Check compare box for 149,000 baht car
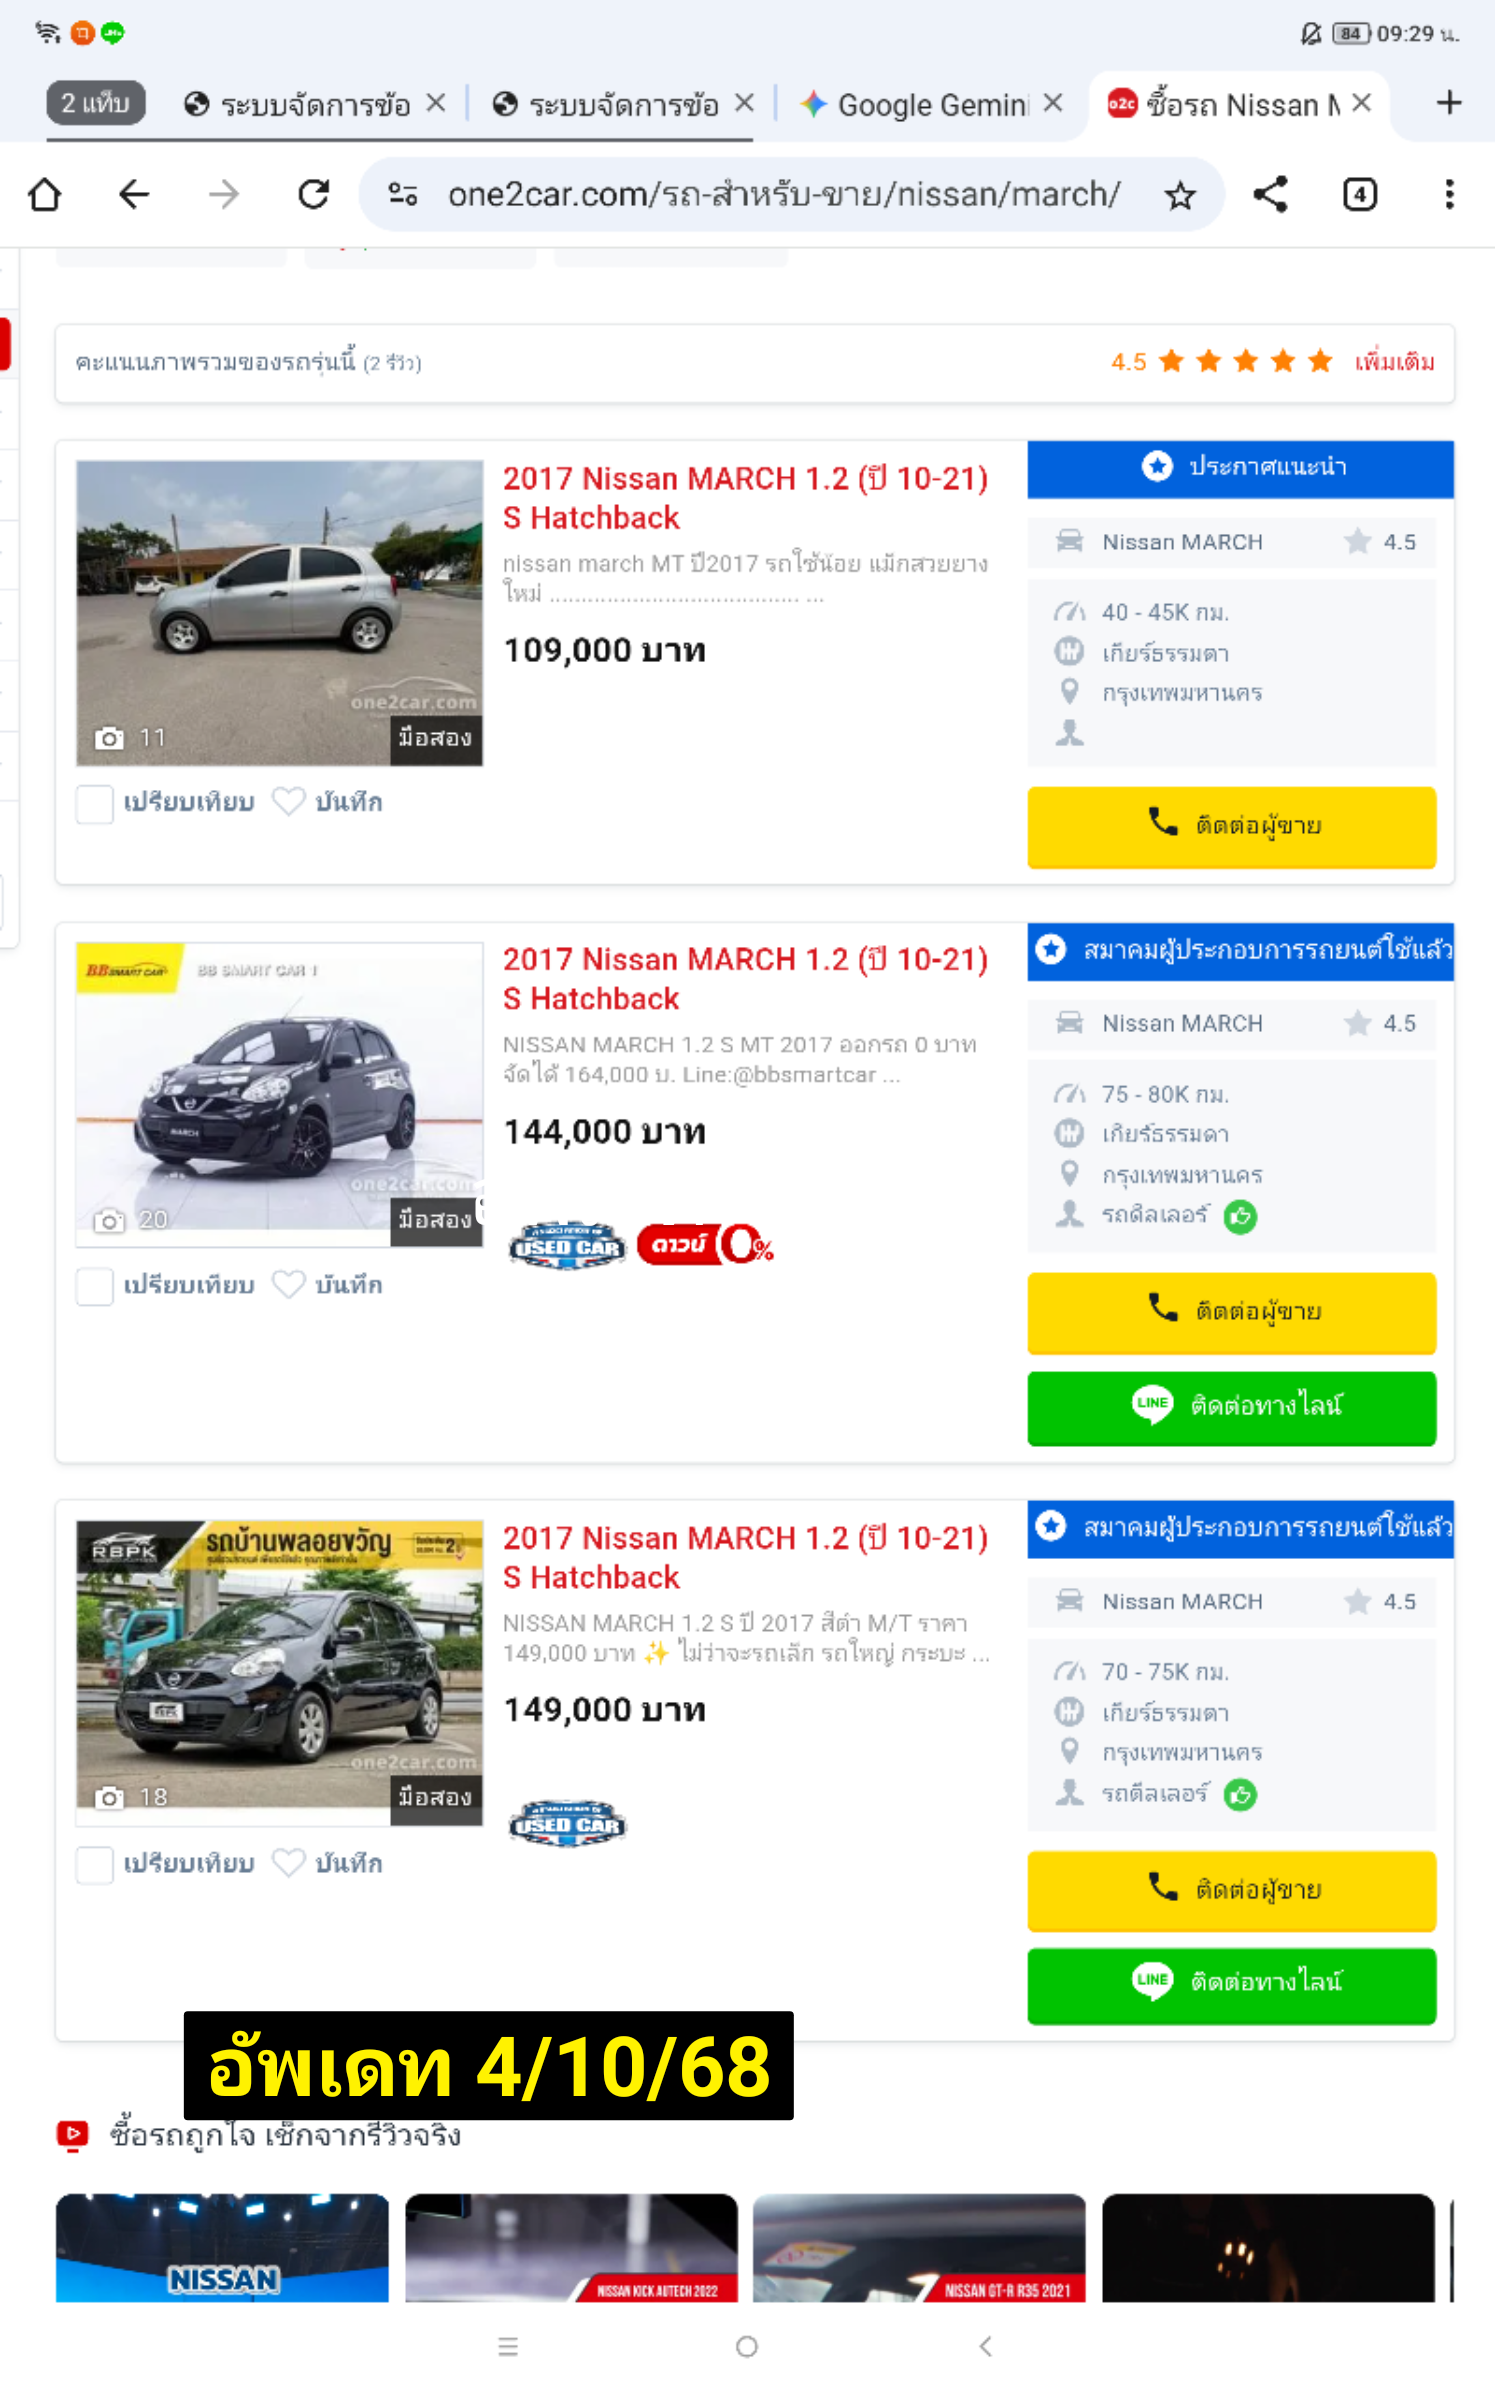The image size is (1495, 2392). [95, 1864]
